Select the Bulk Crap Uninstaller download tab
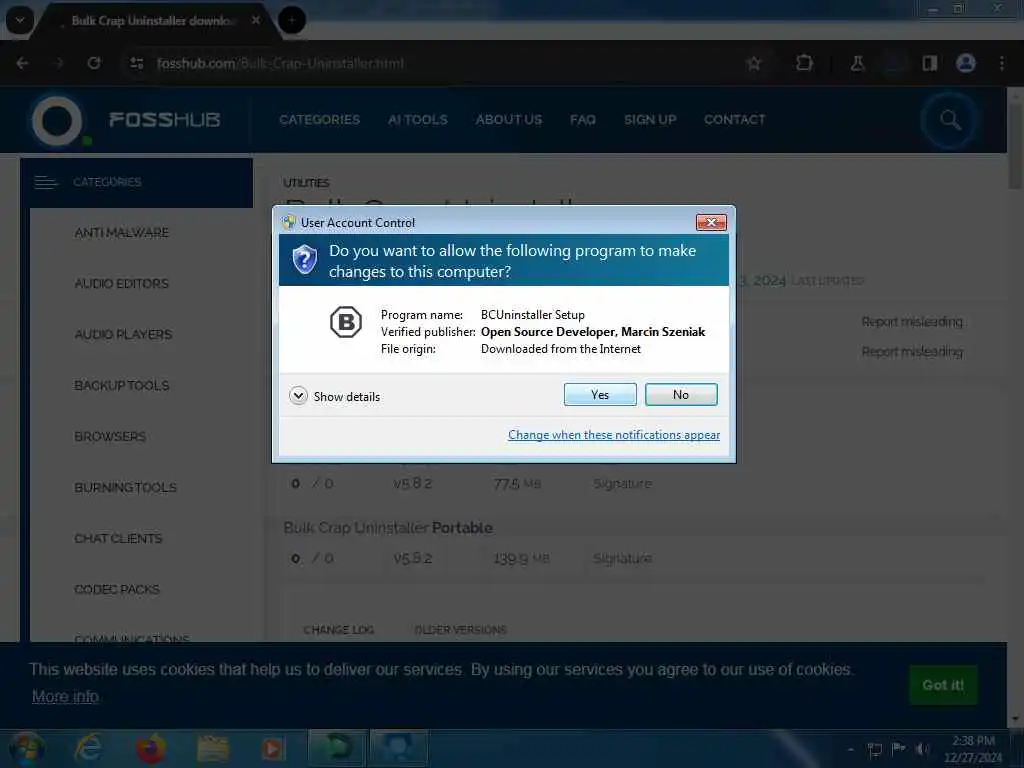This screenshot has width=1024, height=768. point(153,21)
